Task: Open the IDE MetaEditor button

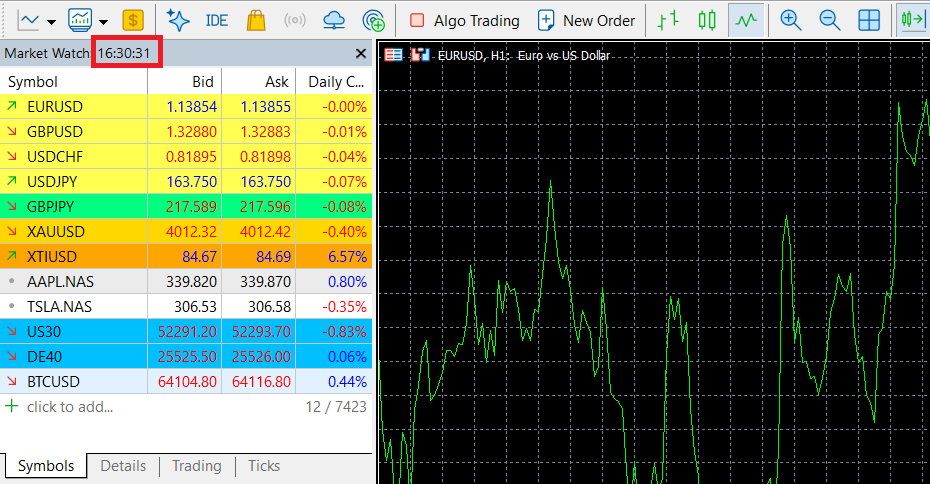Action: coord(216,21)
